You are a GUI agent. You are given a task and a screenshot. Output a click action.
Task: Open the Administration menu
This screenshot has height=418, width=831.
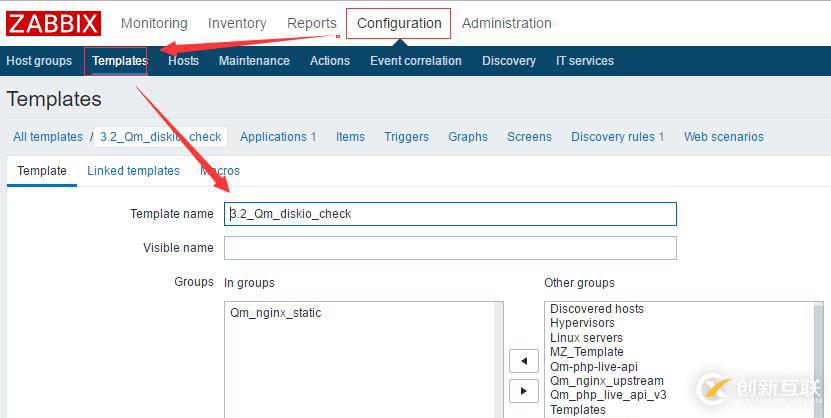507,23
